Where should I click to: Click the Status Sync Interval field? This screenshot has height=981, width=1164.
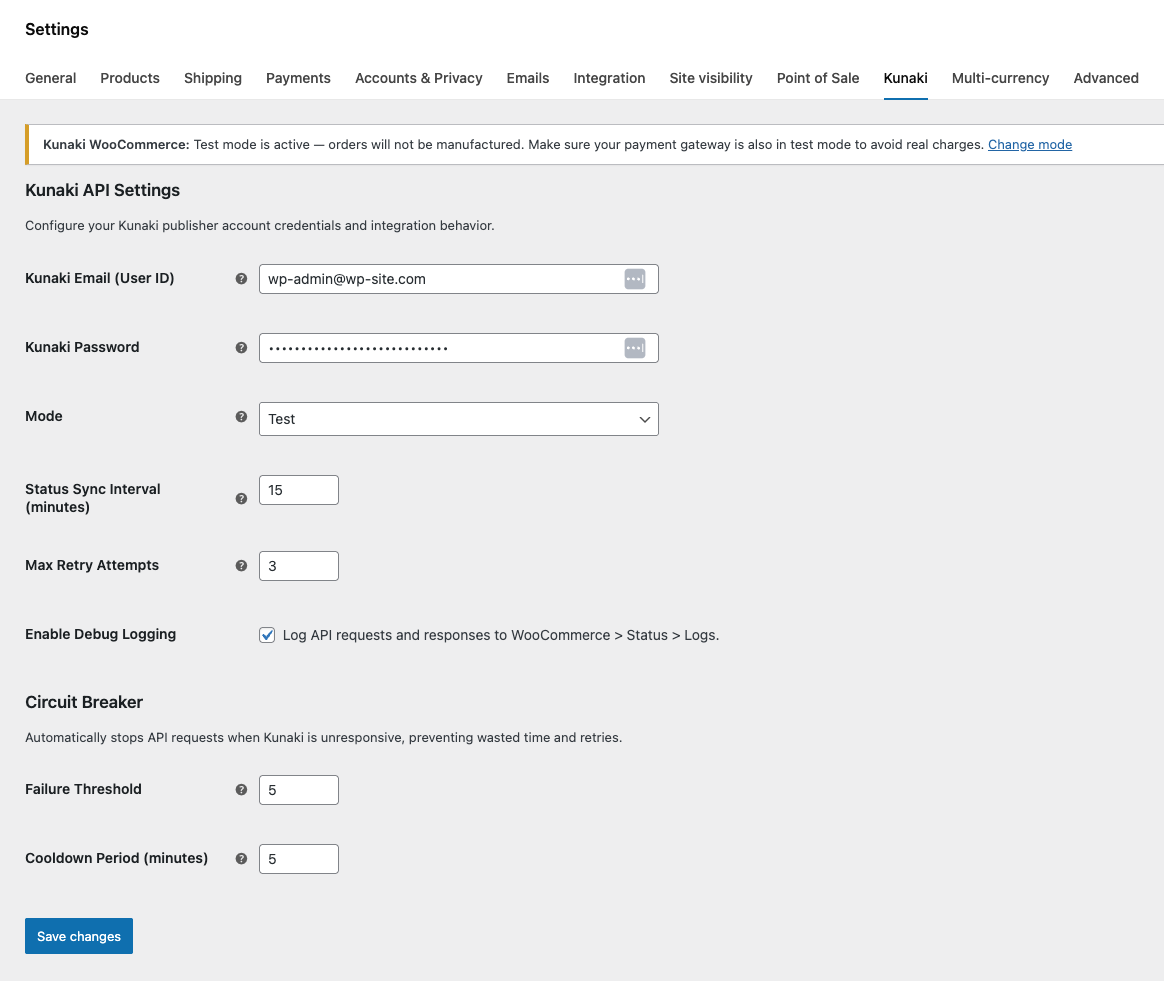(x=298, y=490)
